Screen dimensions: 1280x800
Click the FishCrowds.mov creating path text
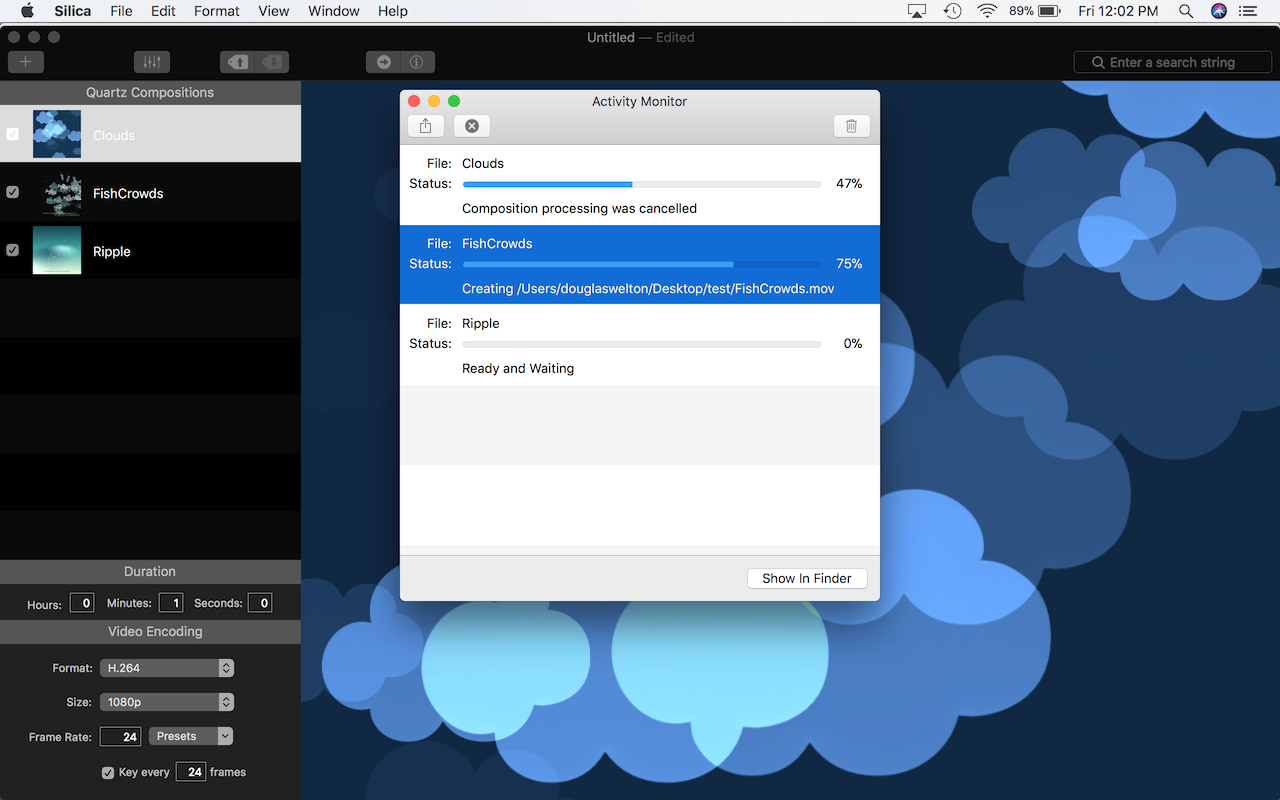[x=648, y=289]
